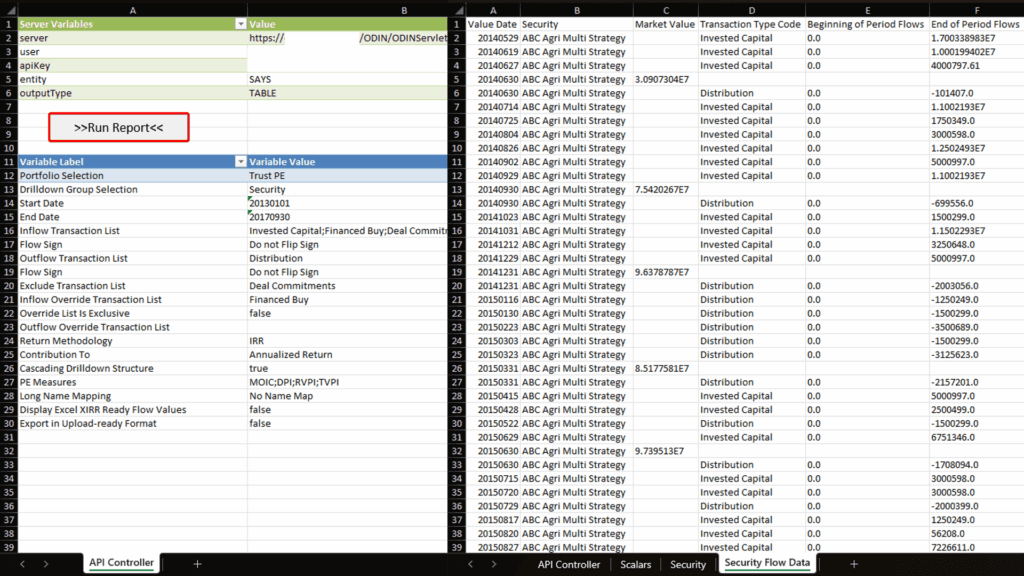
Task: Switch to the Scalars sheet tab
Action: click(635, 564)
